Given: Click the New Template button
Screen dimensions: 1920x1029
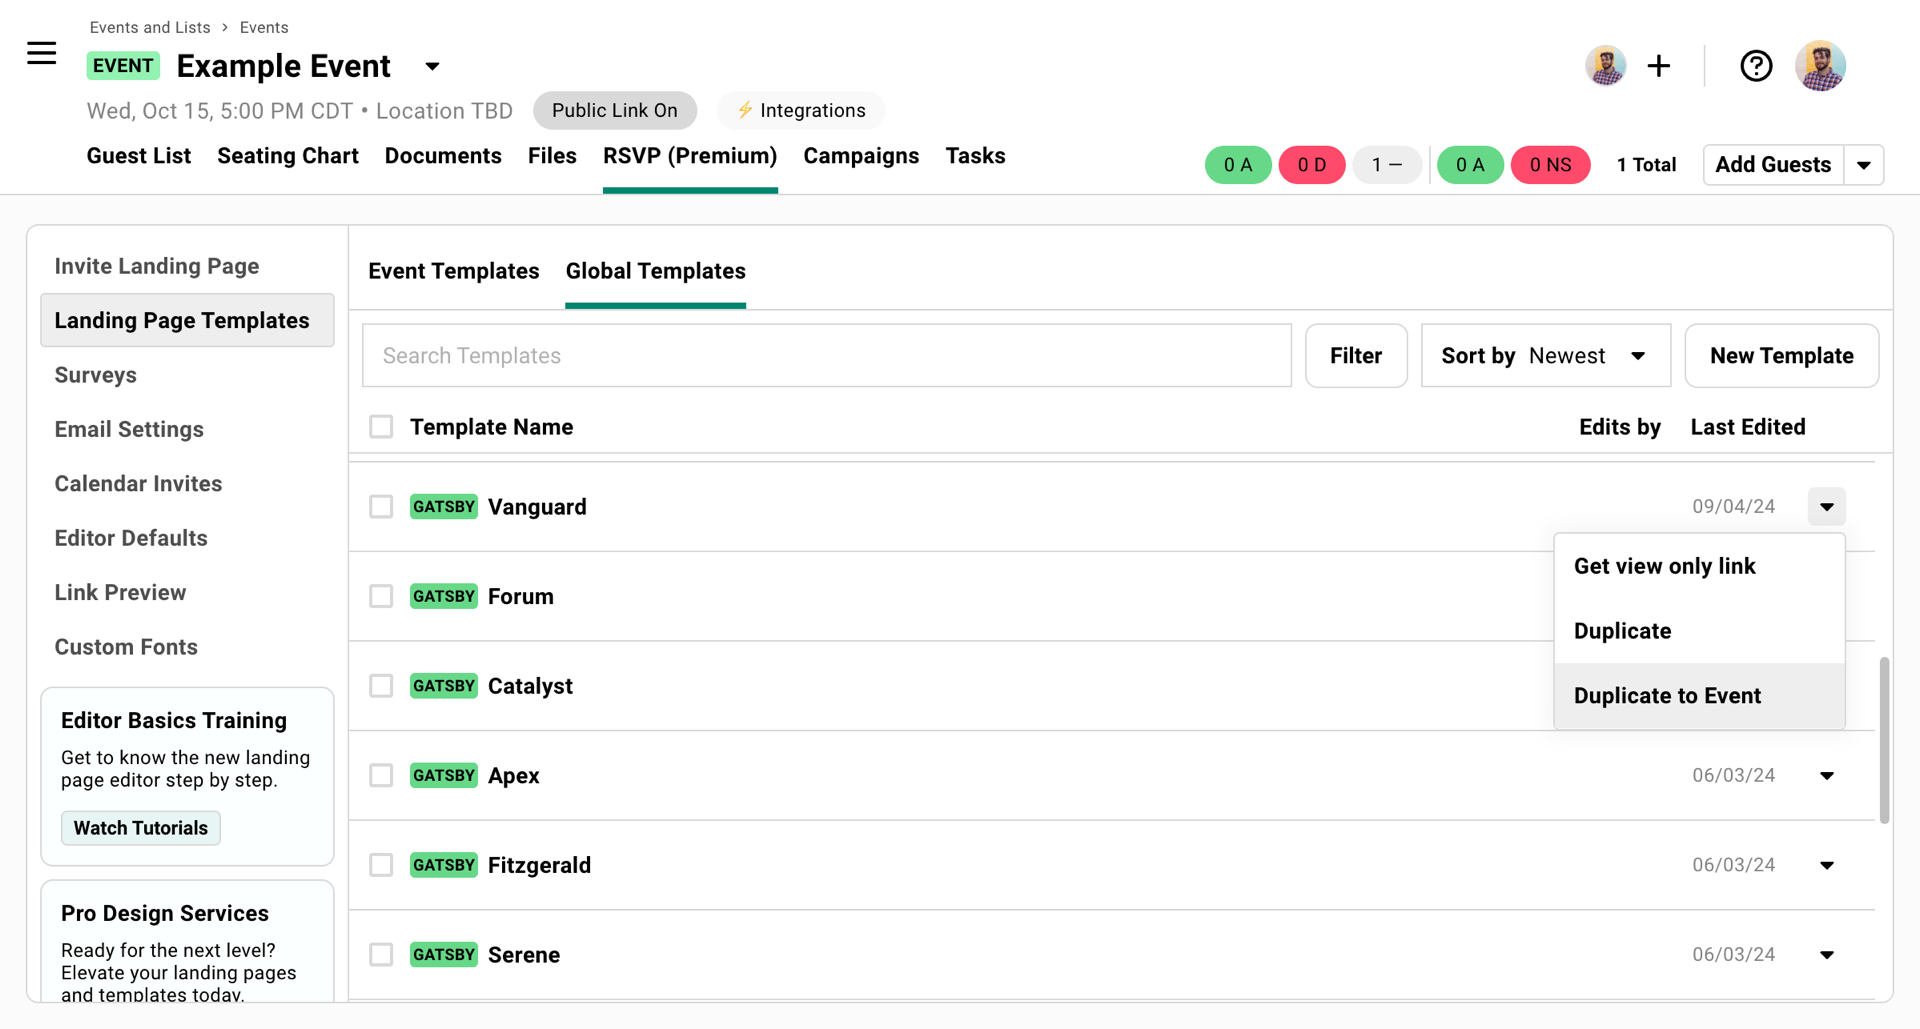Looking at the screenshot, I should (x=1781, y=356).
